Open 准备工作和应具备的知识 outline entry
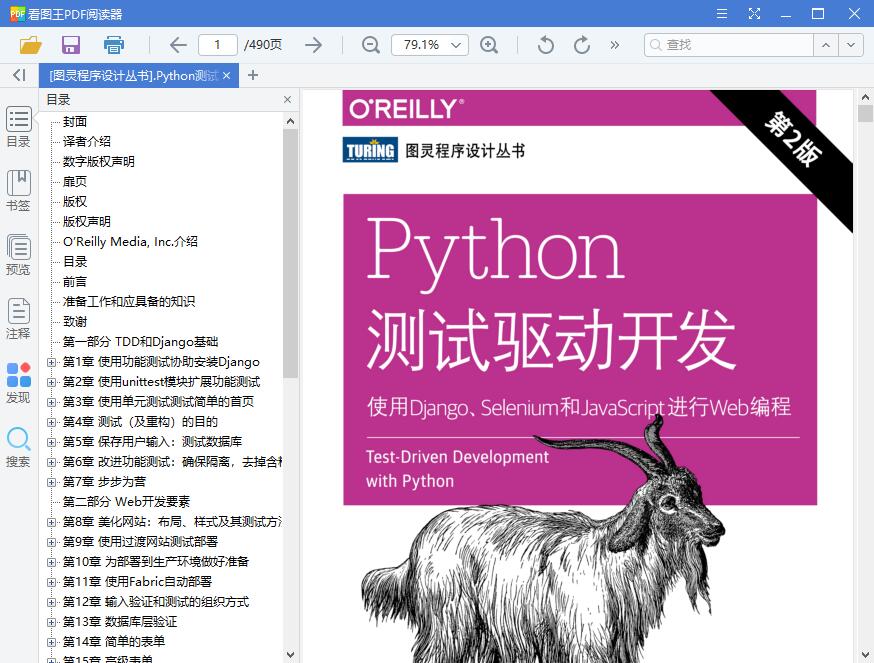Viewport: 874px width, 663px height. pos(129,302)
